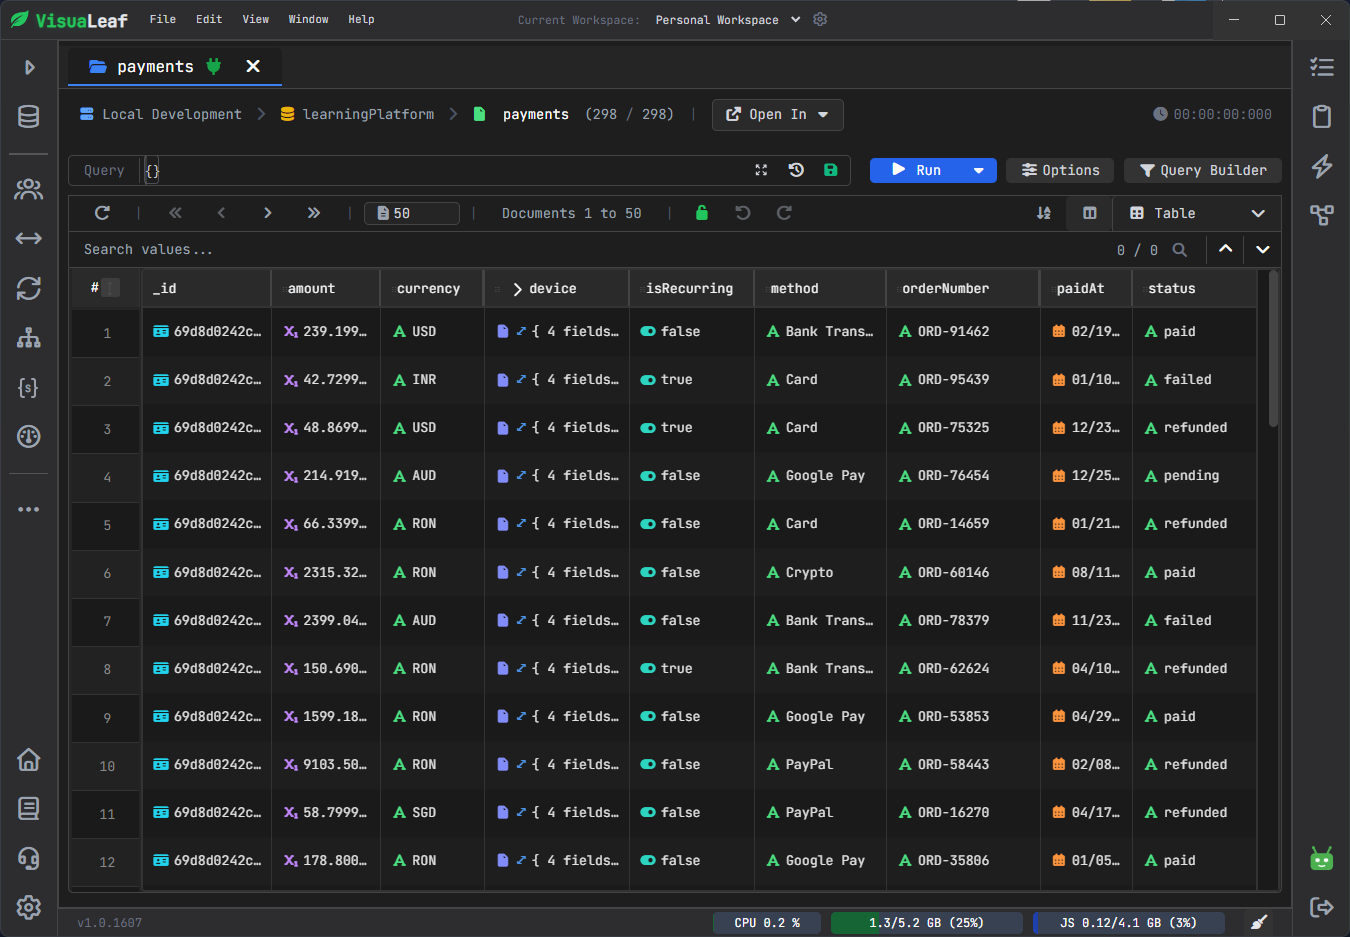Image resolution: width=1350 pixels, height=937 pixels.
Task: Open the clipboard icon in right sidebar
Action: click(1322, 116)
